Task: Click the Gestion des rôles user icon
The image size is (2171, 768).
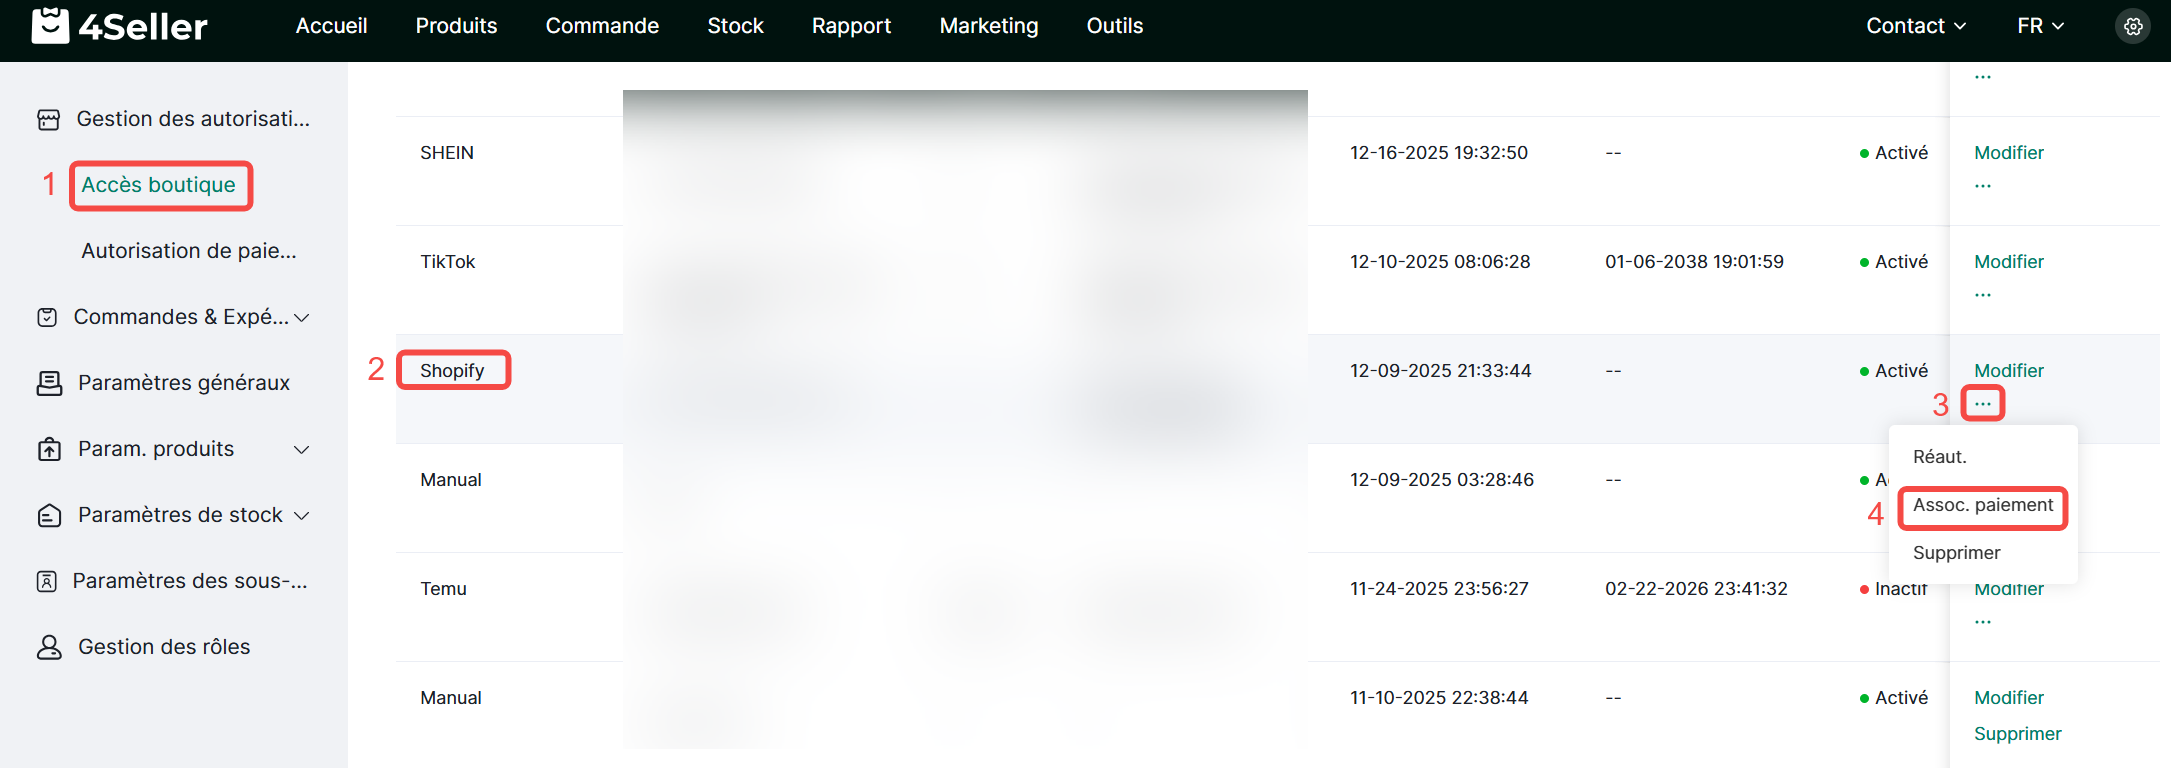Action: (x=49, y=647)
